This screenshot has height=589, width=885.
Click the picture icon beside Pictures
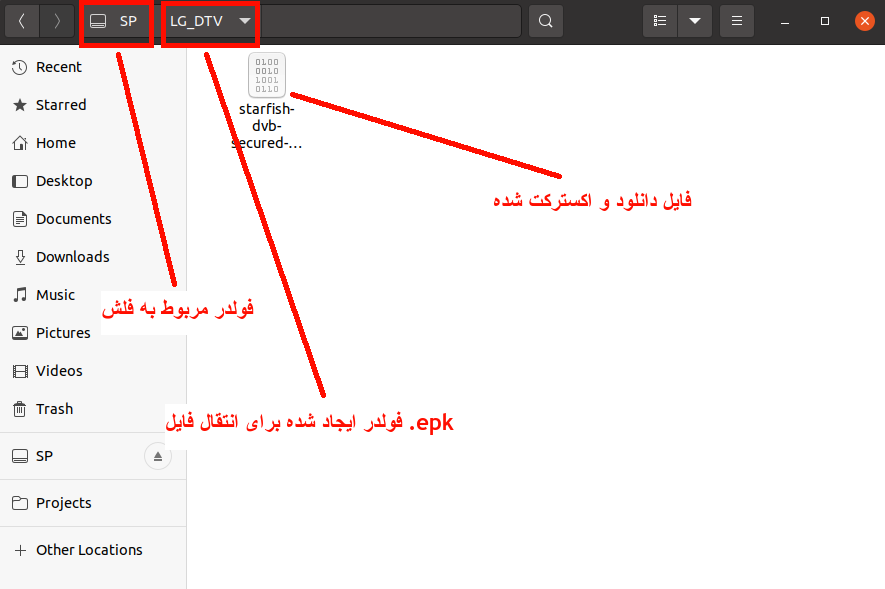pyautogui.click(x=20, y=333)
